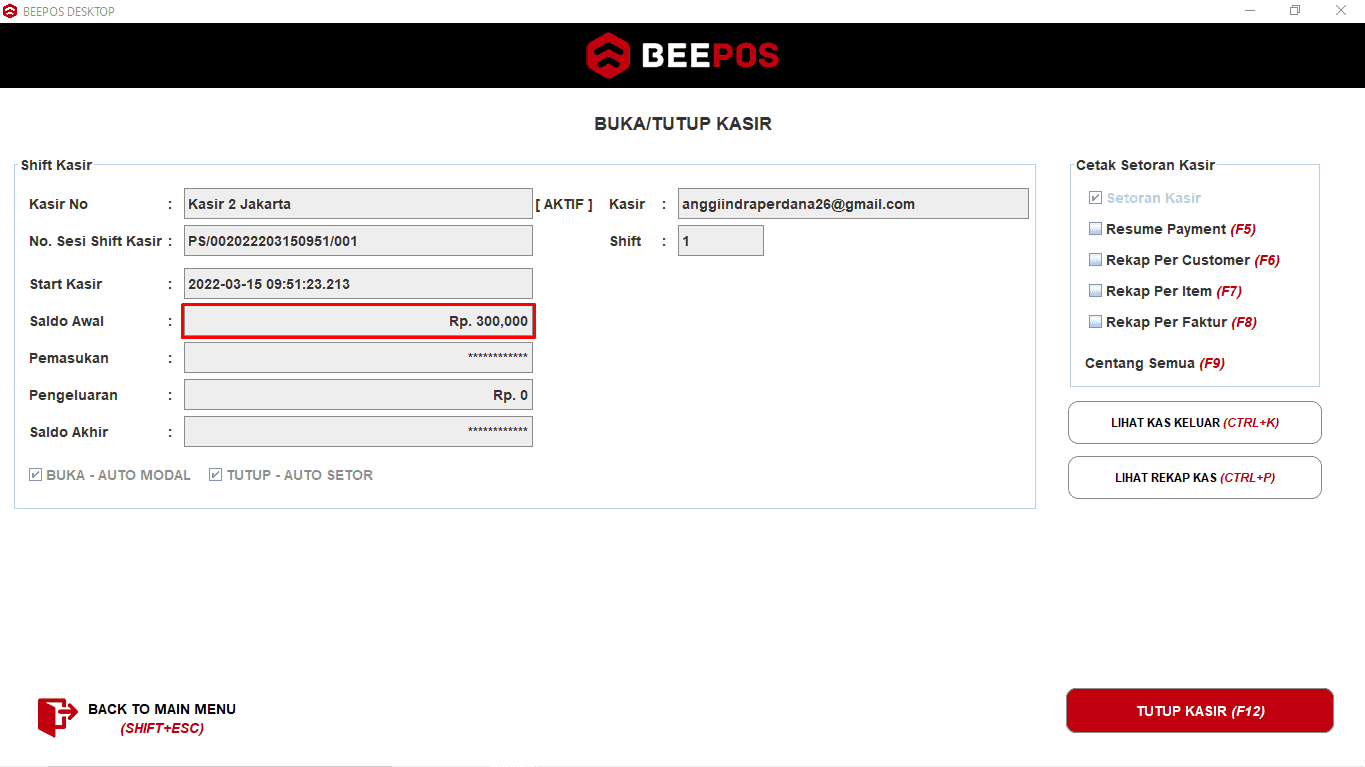The width and height of the screenshot is (1365, 767).
Task: Click the [ AKTIF ] status label
Action: (x=564, y=204)
